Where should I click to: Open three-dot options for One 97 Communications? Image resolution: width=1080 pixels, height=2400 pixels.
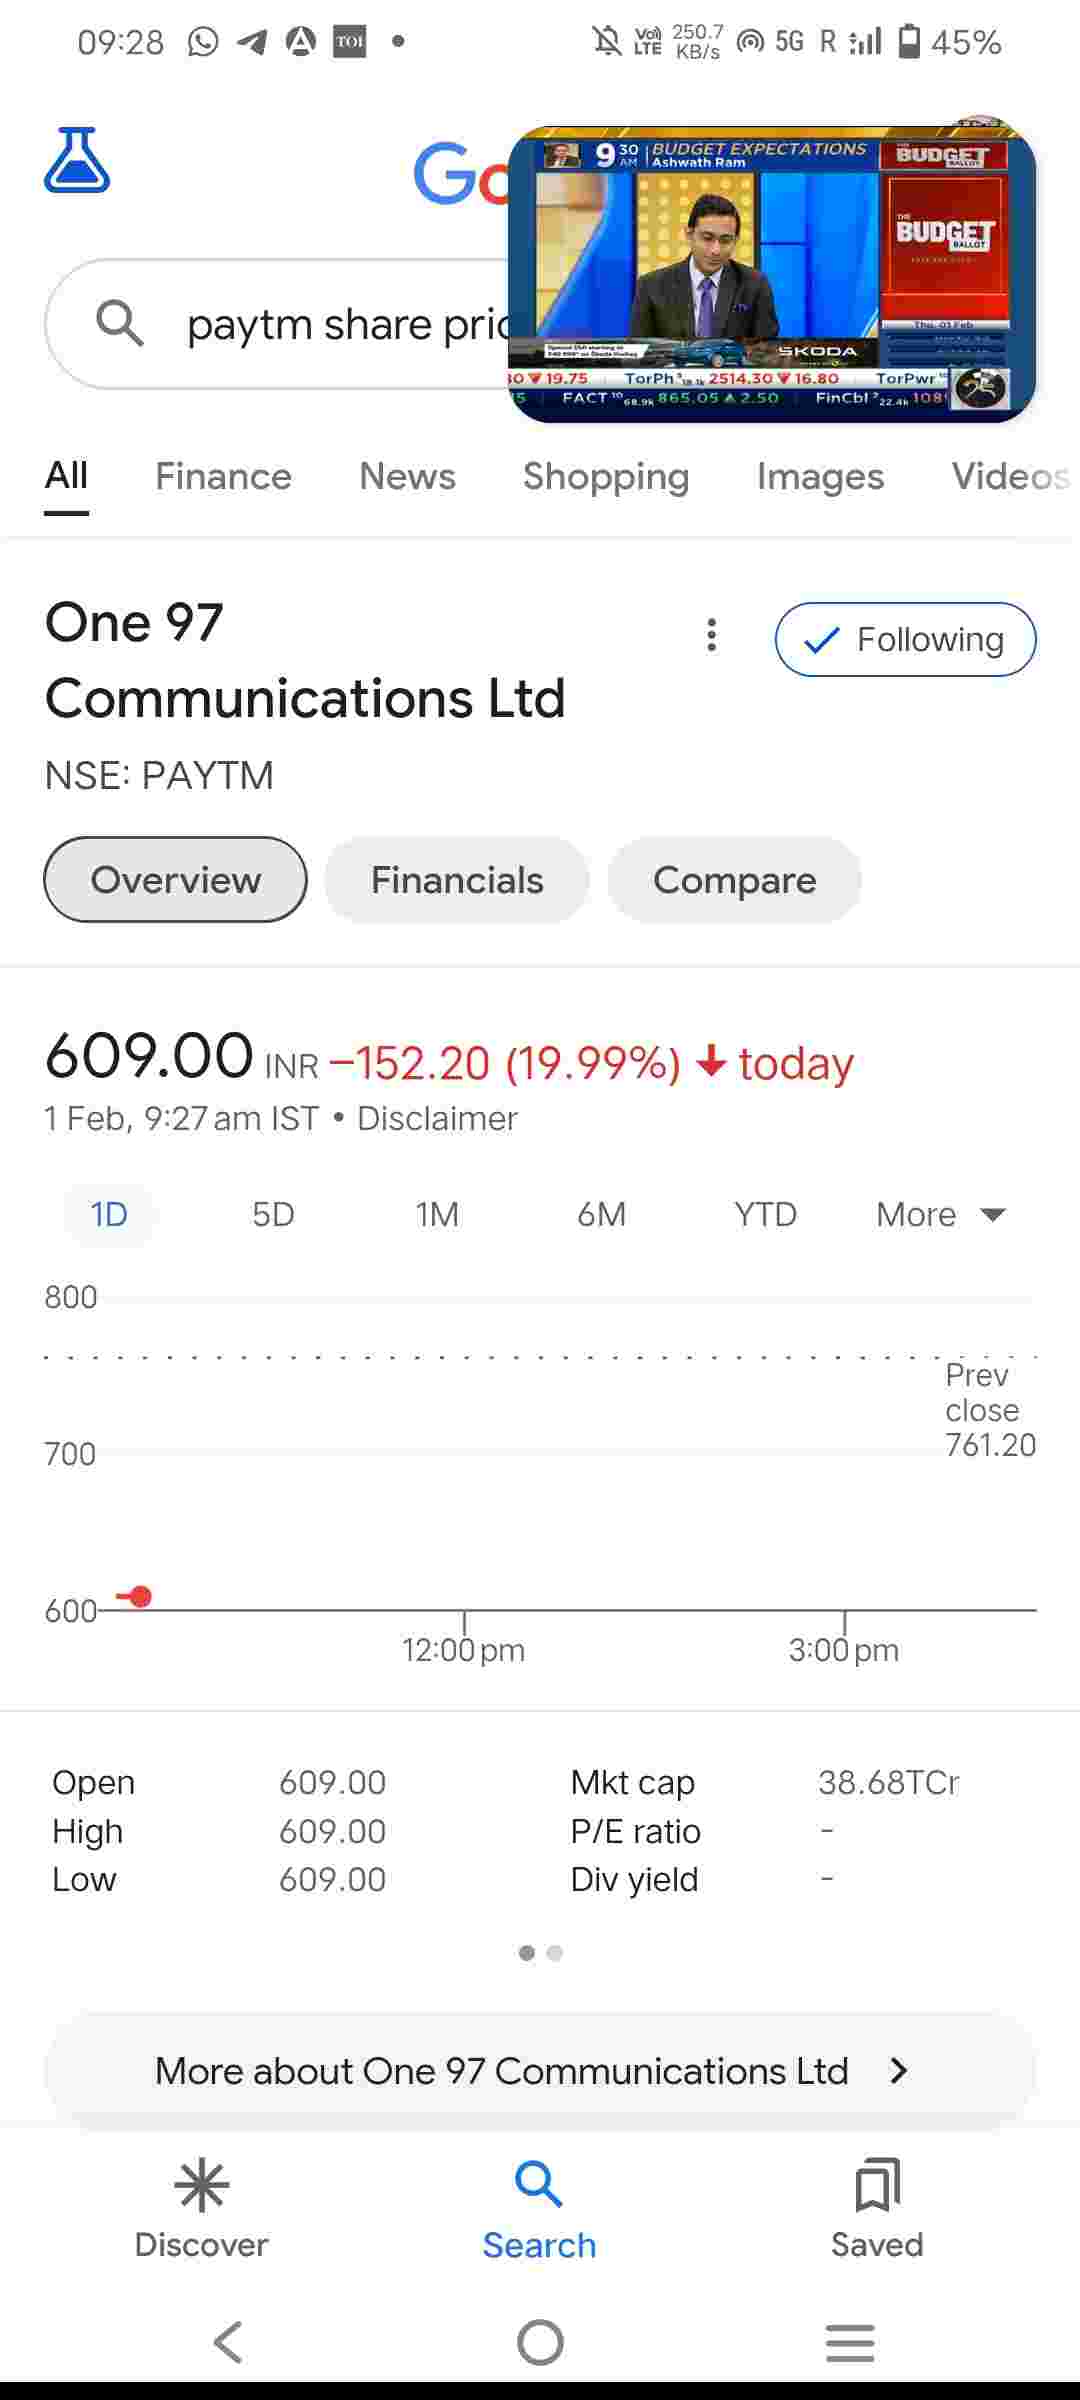[712, 636]
